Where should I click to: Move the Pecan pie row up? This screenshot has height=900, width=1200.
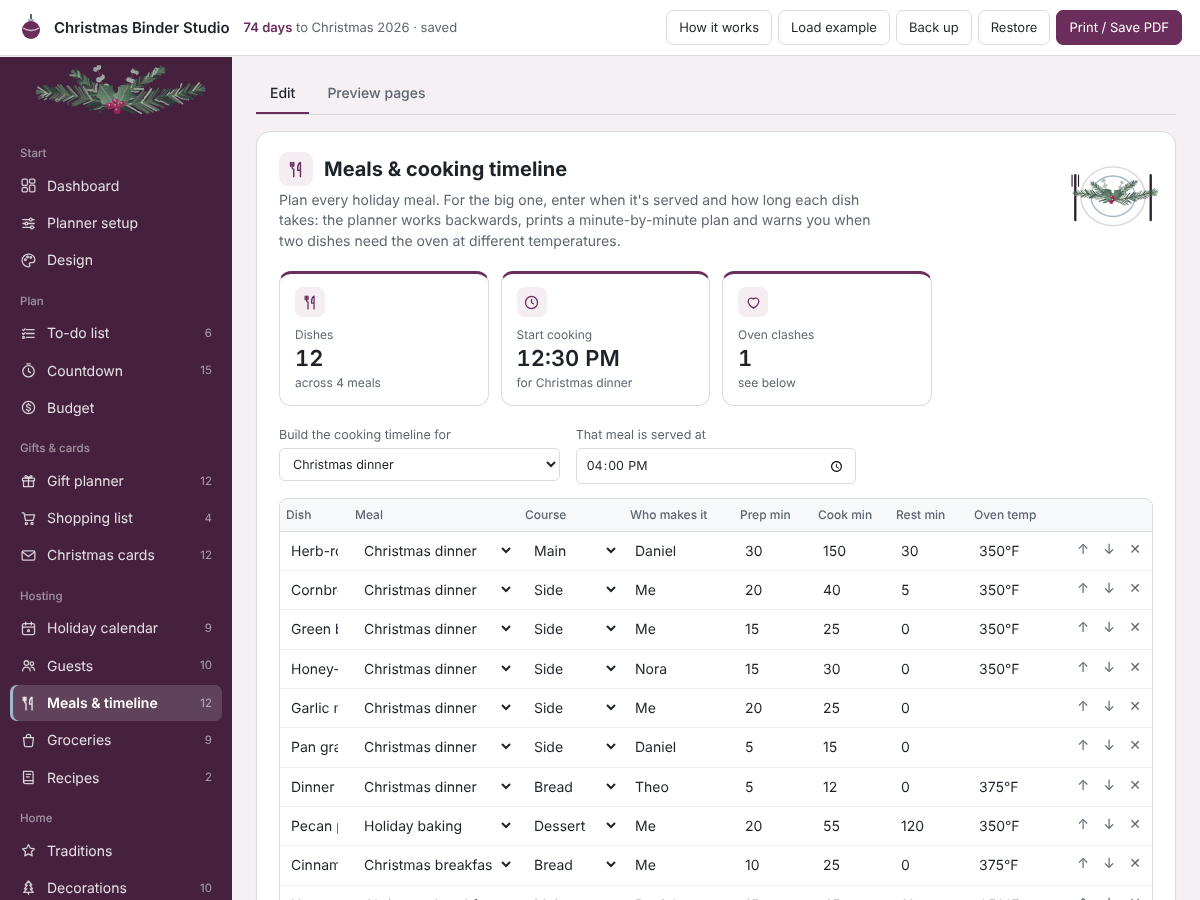[1083, 825]
